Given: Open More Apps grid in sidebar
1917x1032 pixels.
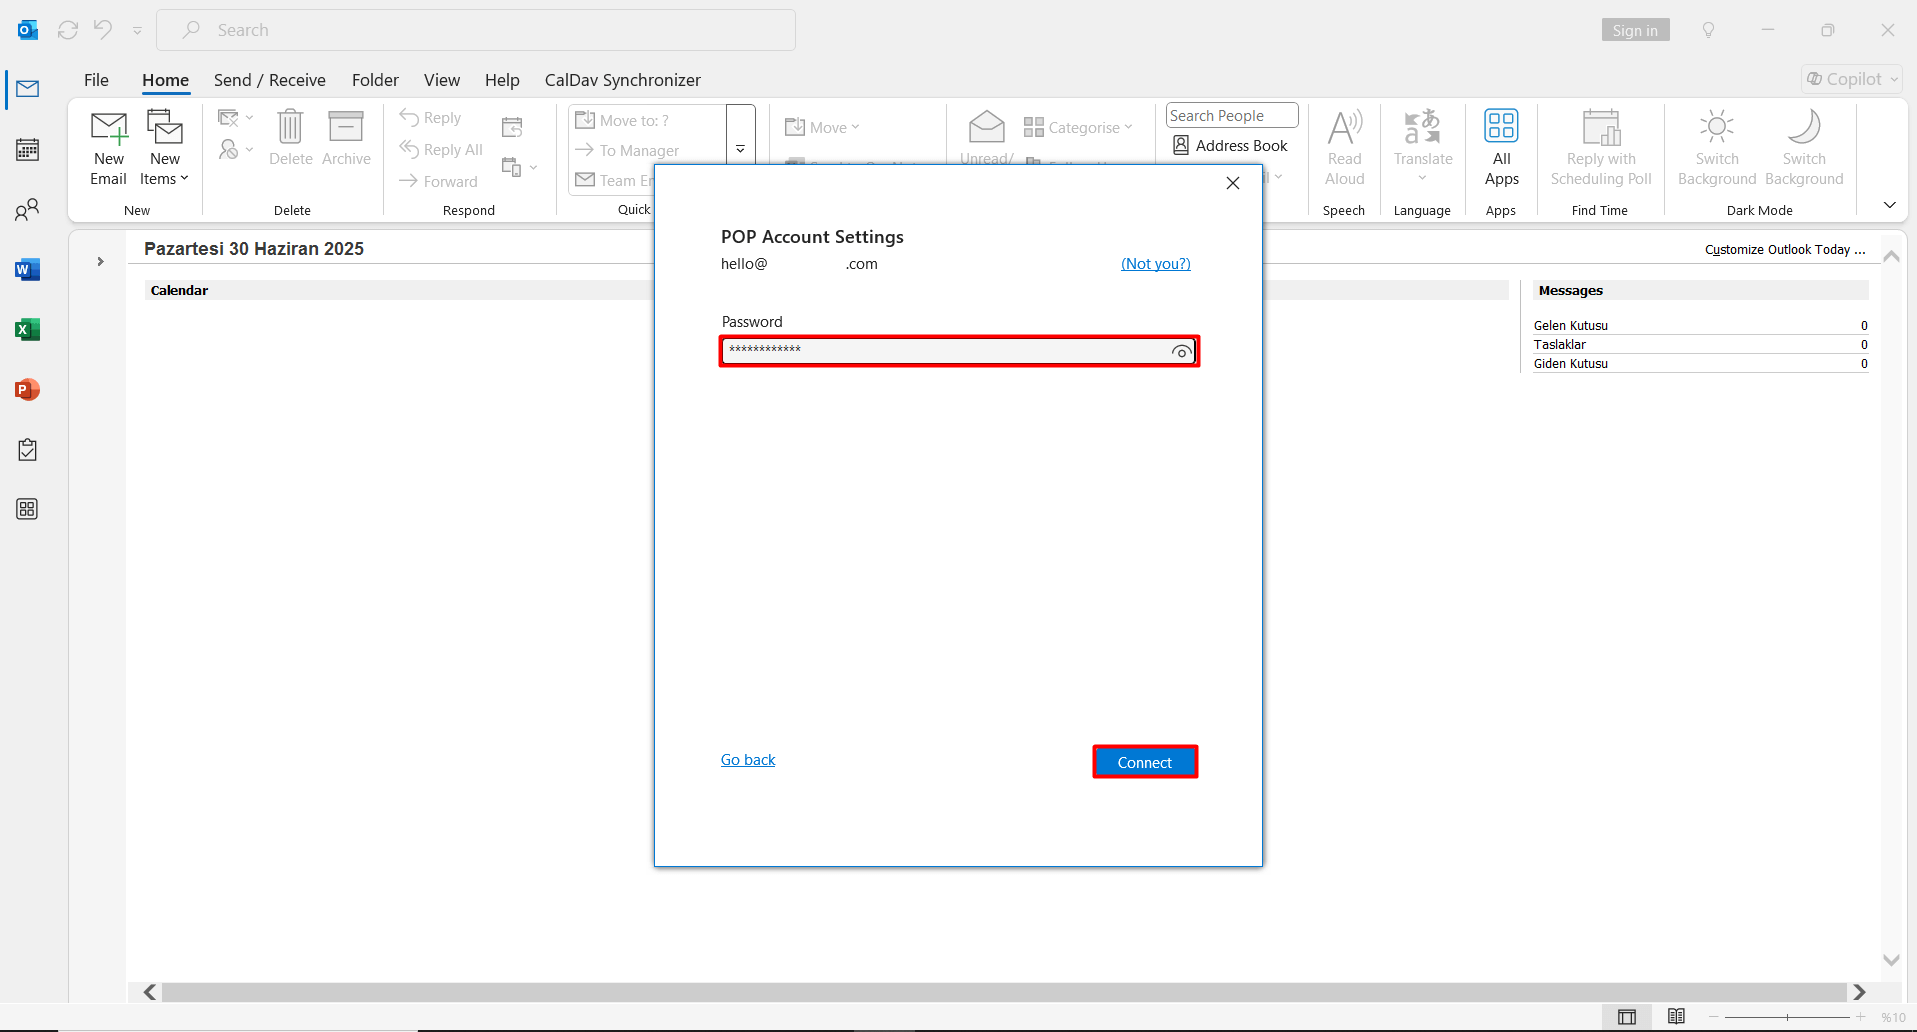Looking at the screenshot, I should click(28, 509).
